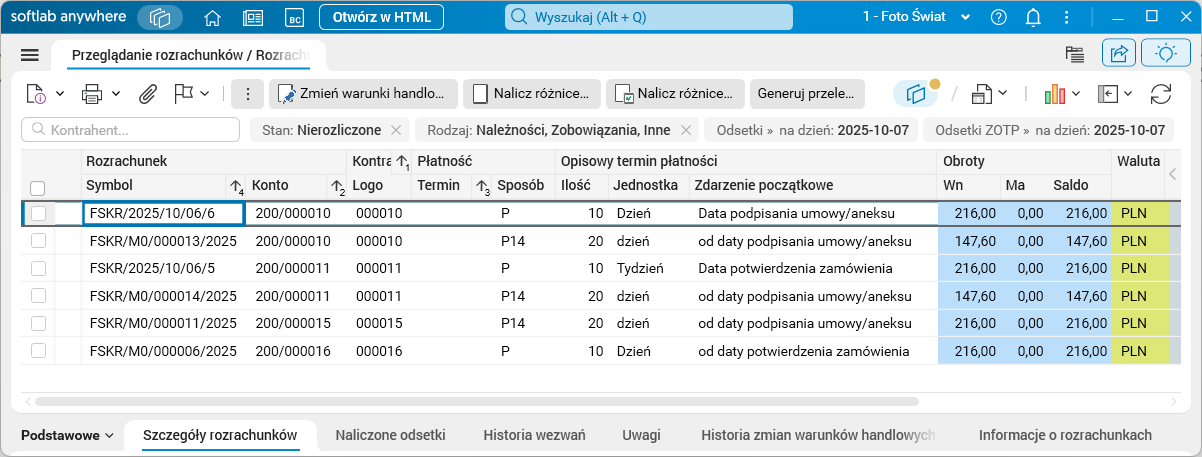1202x457 pixels.
Task: Check the row FSKR/M0/000013/2025 checkbox
Action: [38, 241]
